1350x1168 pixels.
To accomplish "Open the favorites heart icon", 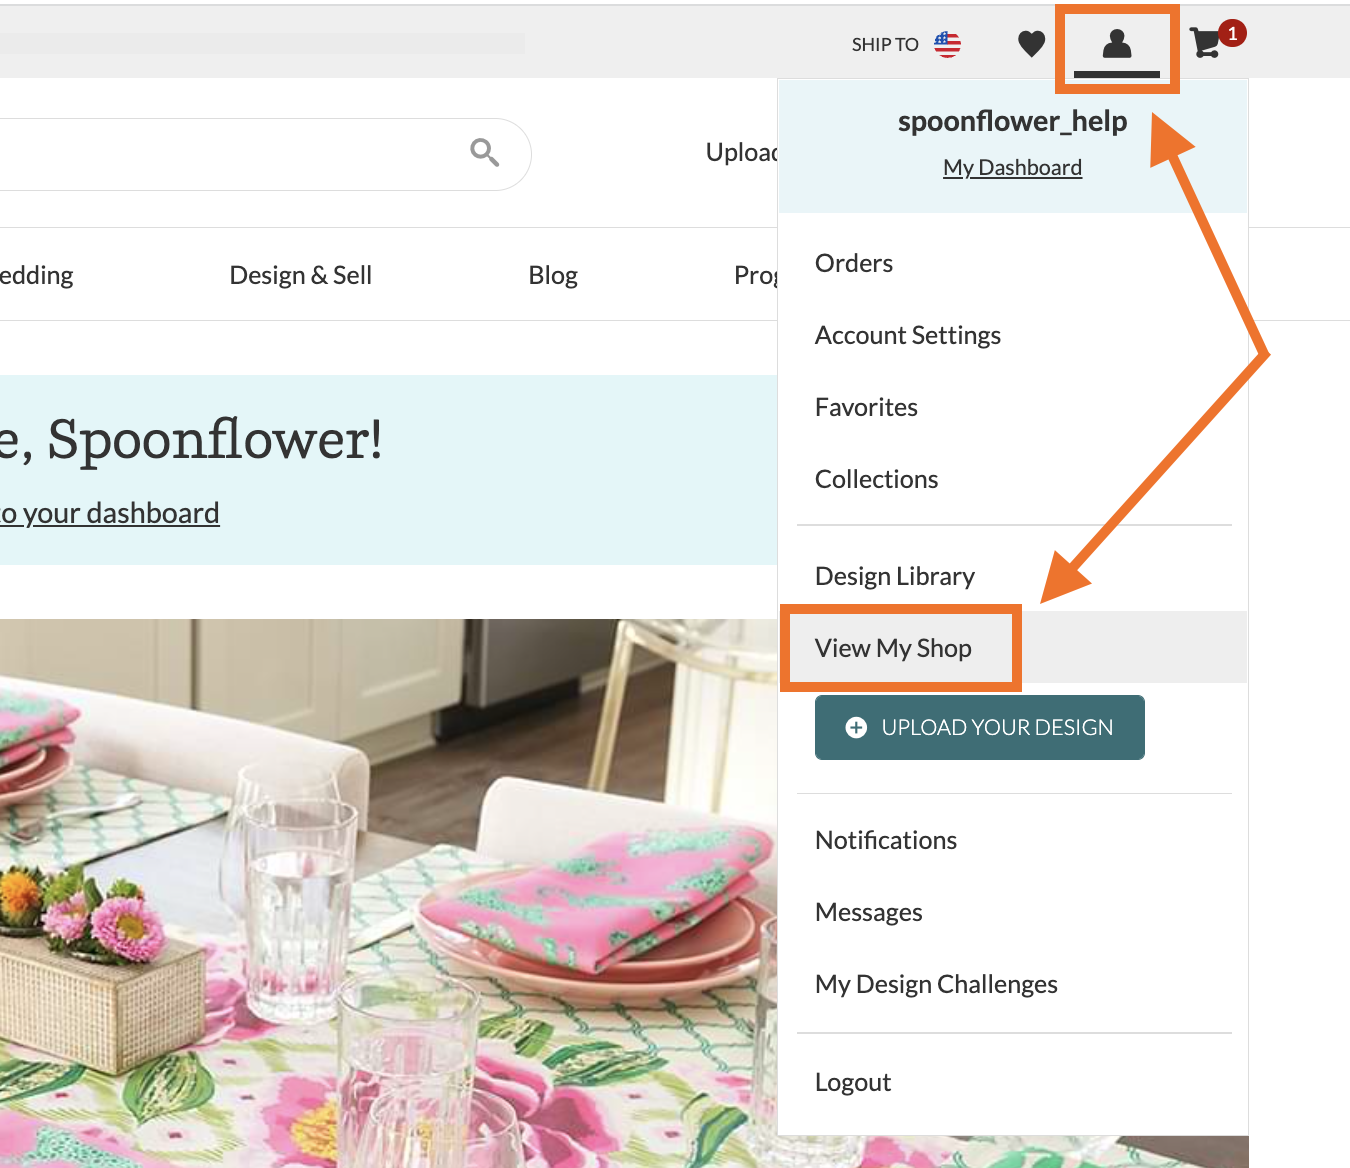I will tap(1031, 44).
